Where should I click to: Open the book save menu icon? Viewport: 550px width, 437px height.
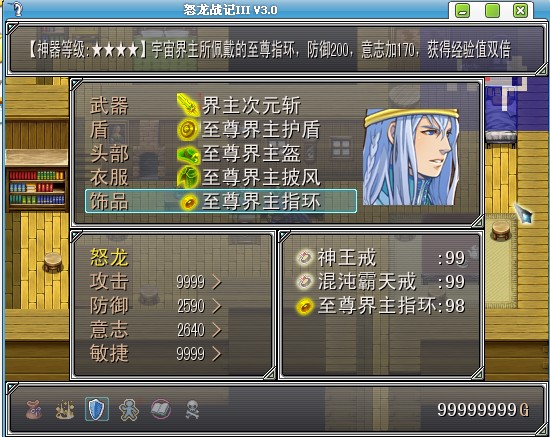(161, 410)
